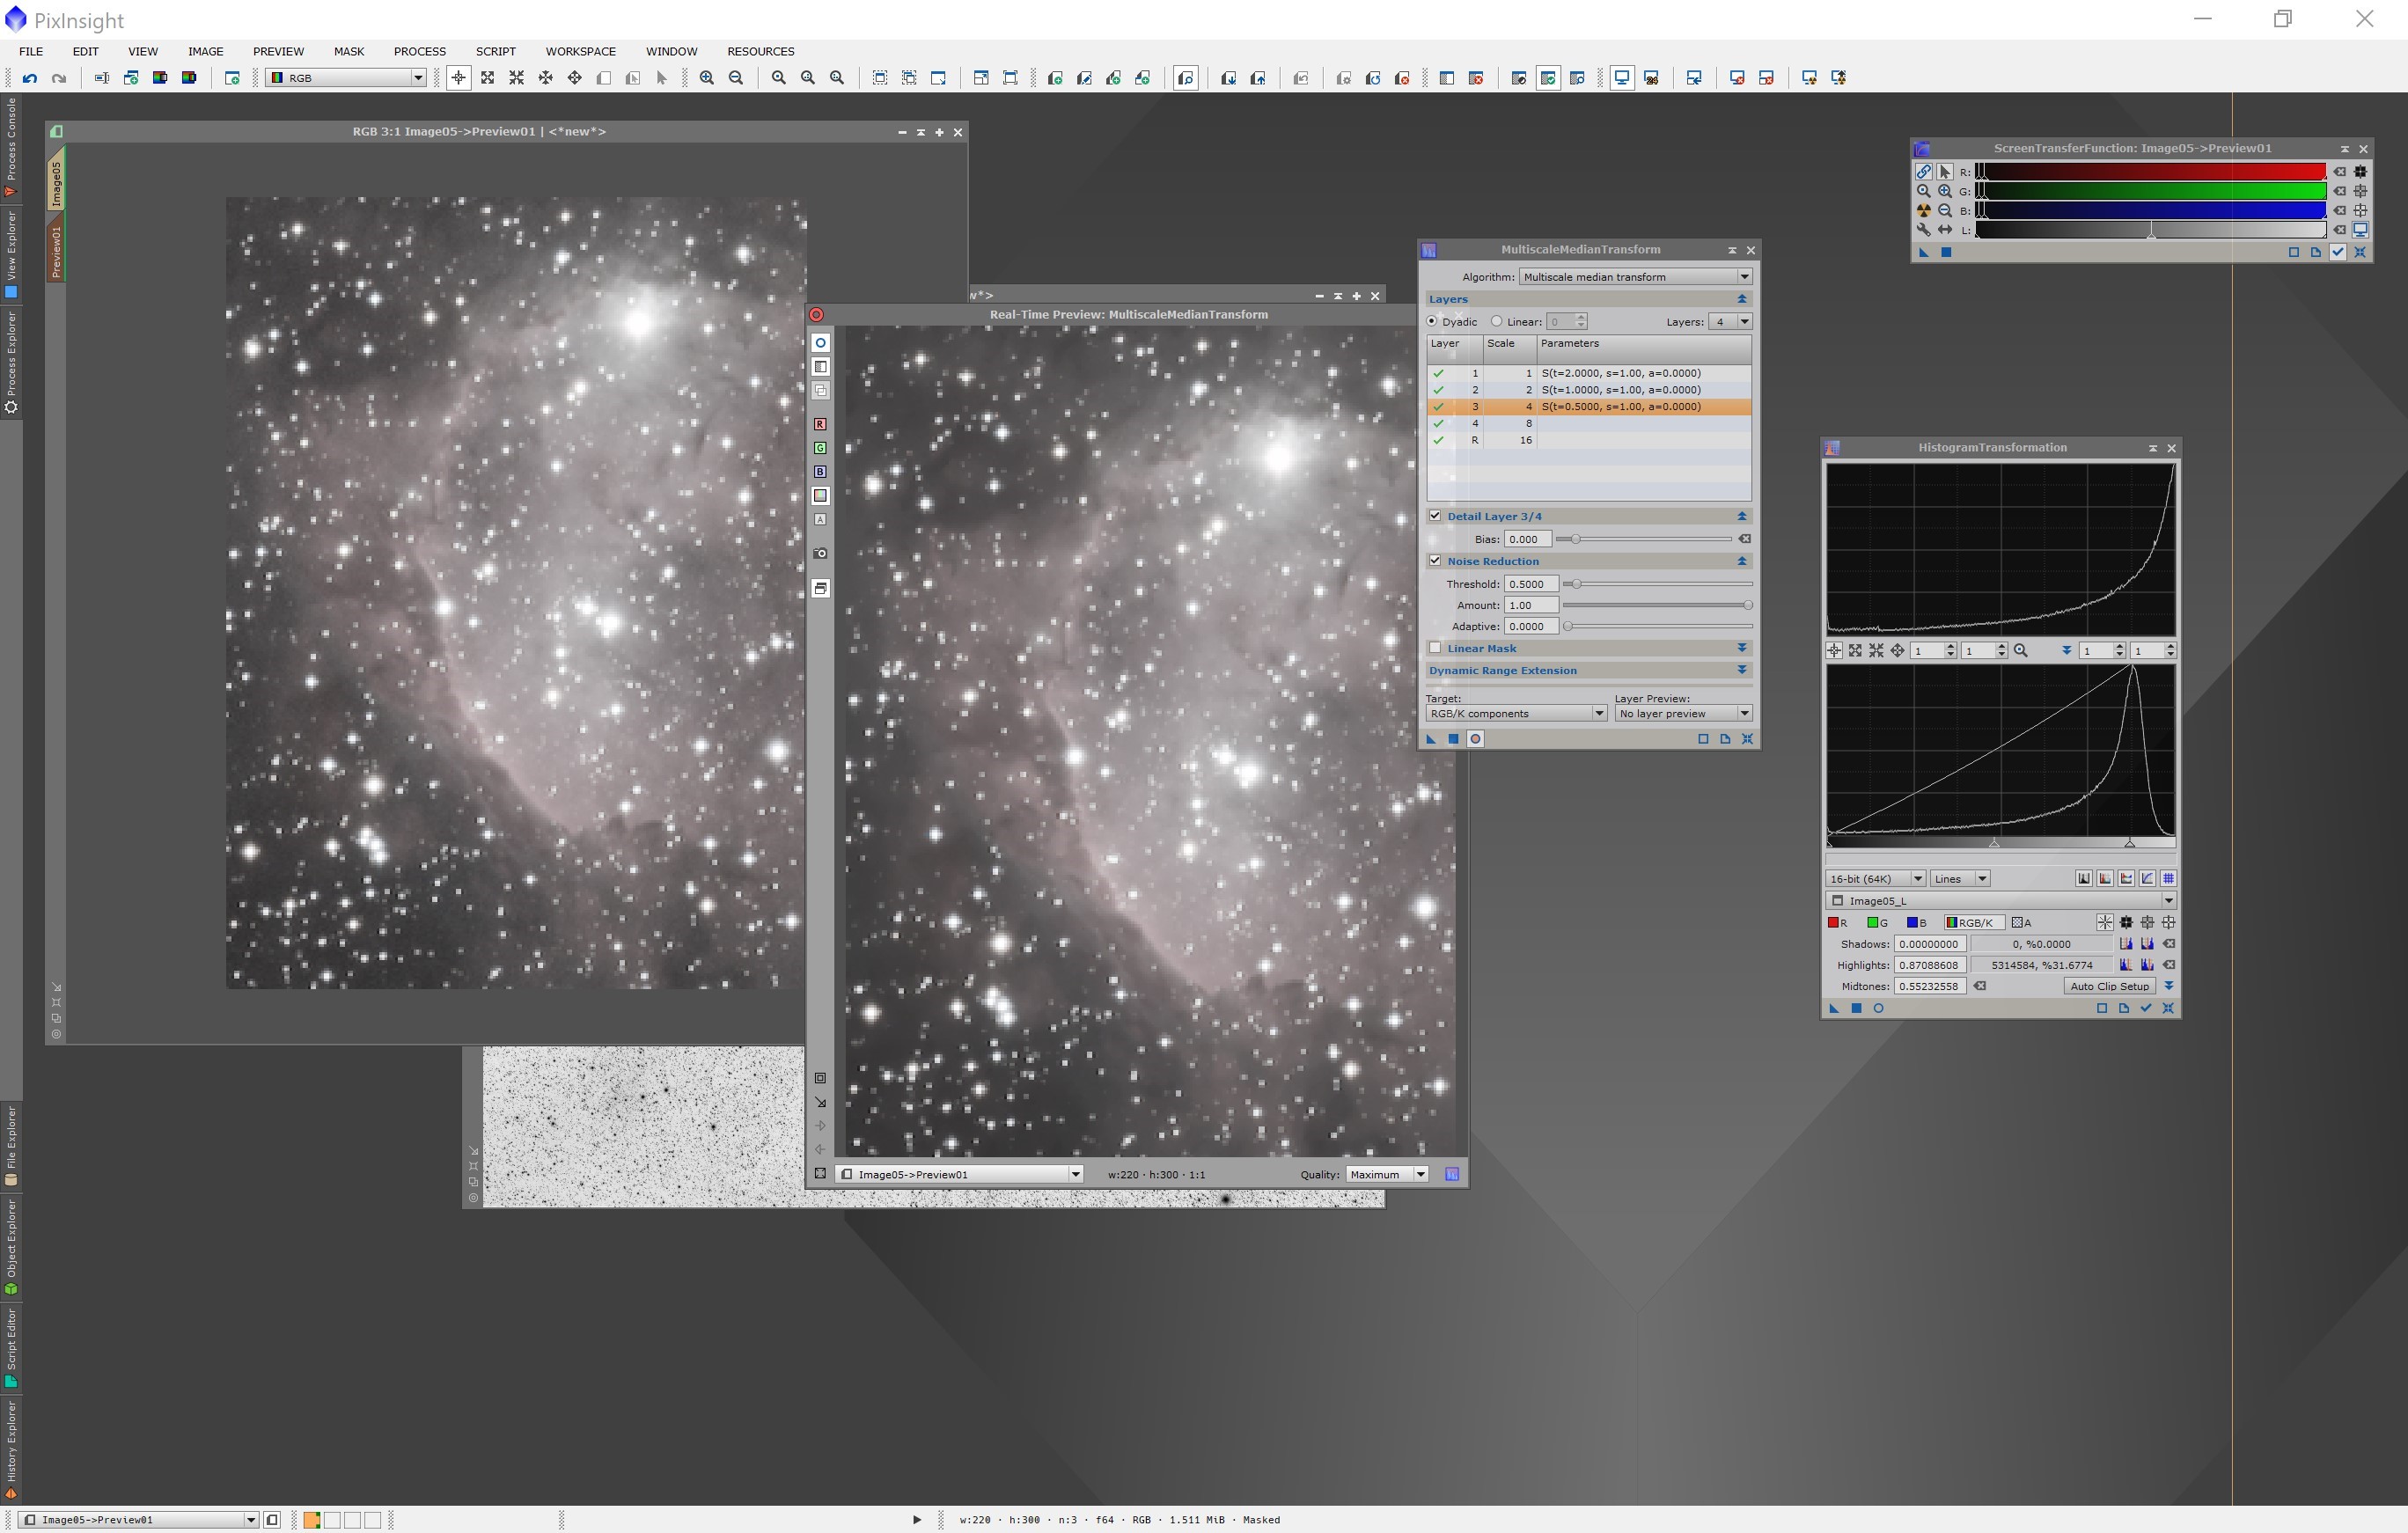The width and height of the screenshot is (2408, 1533).
Task: Open the SCRIPT menu
Action: 495,51
